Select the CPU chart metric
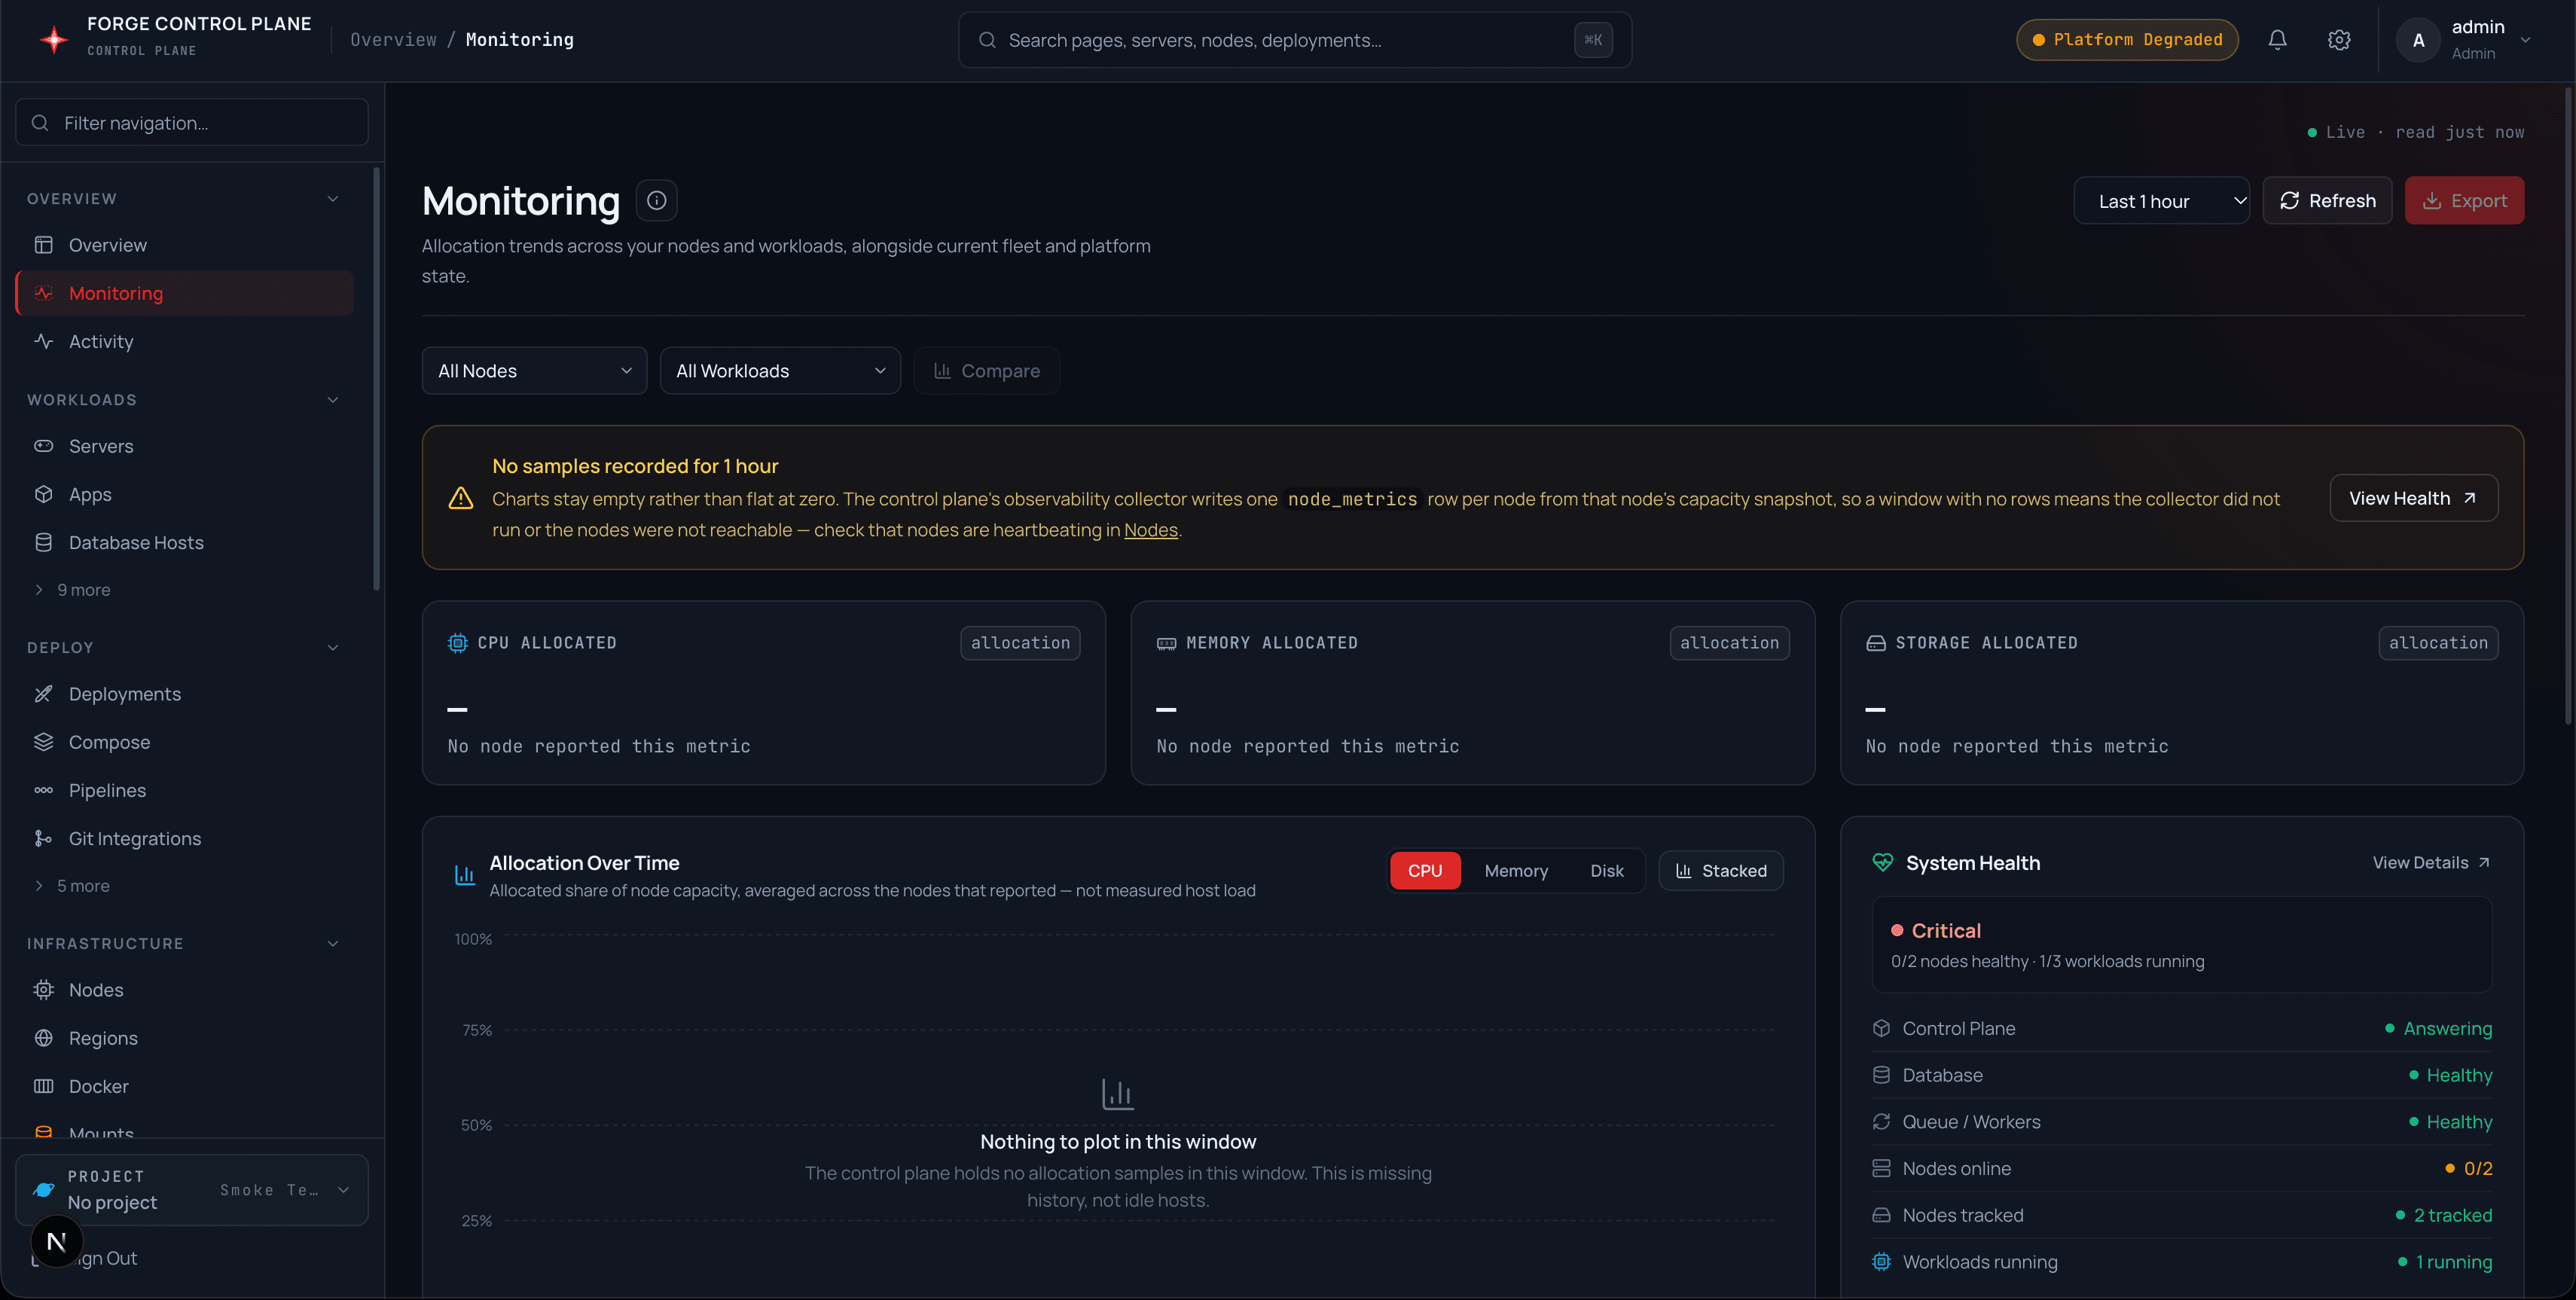Screen dimensions: 2576x1300 coord(1425,871)
